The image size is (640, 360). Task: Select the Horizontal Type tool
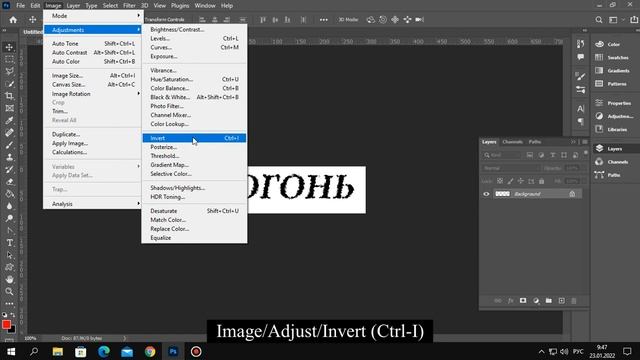click(x=9, y=243)
